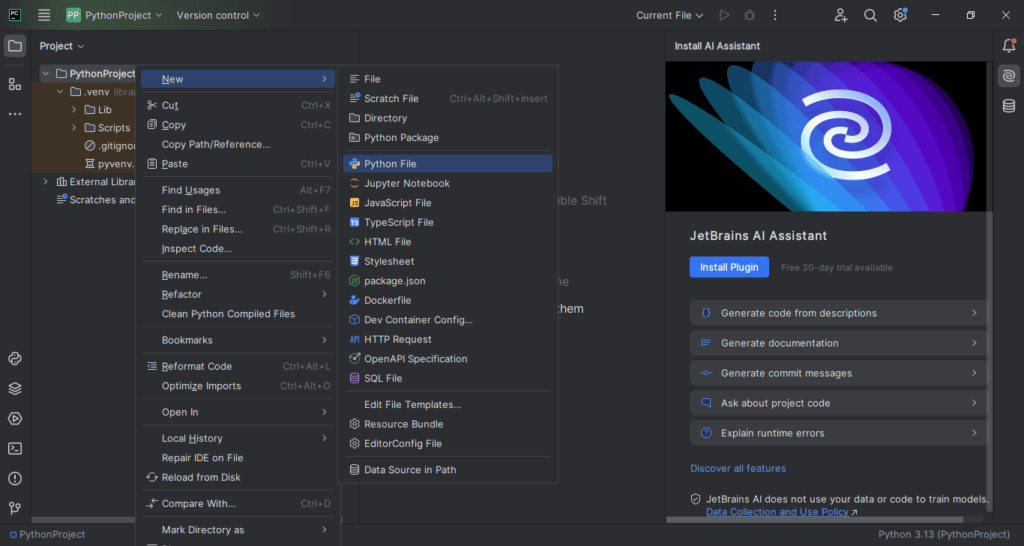Viewport: 1024px width, 546px height.
Task: Select Data Source in Path
Action: (448, 470)
